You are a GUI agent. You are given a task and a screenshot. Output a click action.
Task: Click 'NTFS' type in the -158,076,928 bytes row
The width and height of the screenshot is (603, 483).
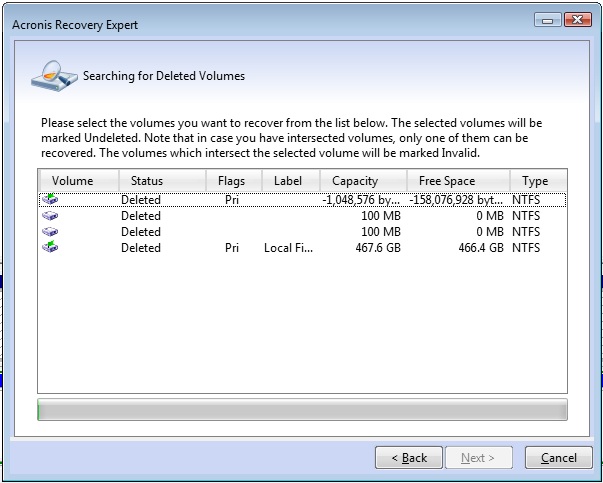[x=526, y=200]
